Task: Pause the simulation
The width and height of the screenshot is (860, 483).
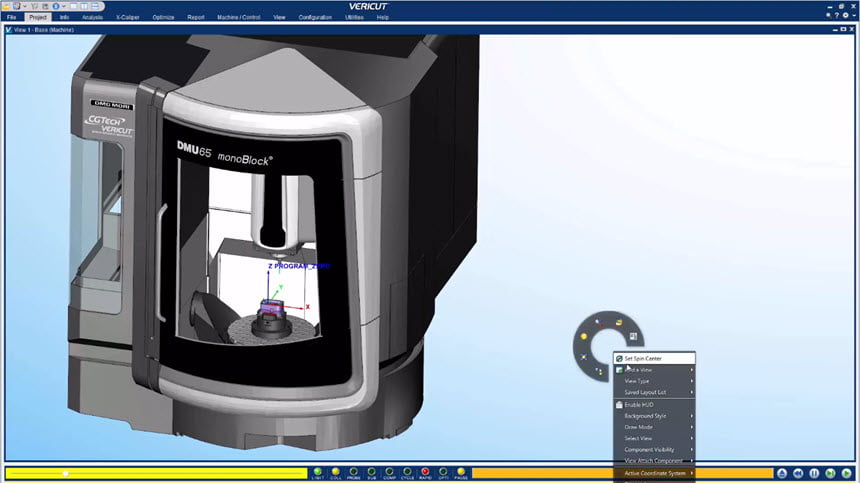Action: coord(814,473)
